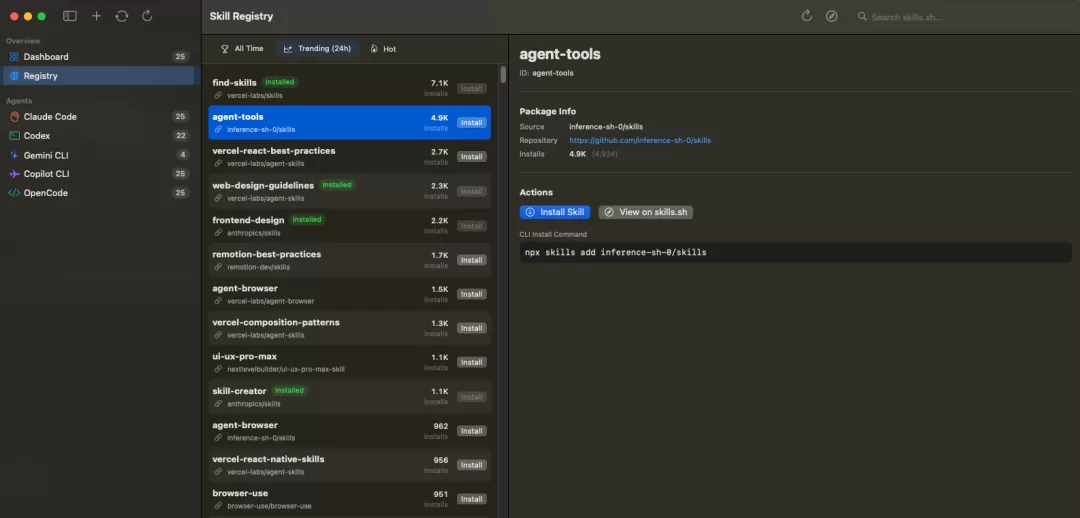Viewport: 1080px width, 518px height.
Task: Open Dashboard in the sidebar
Action: (x=98, y=56)
